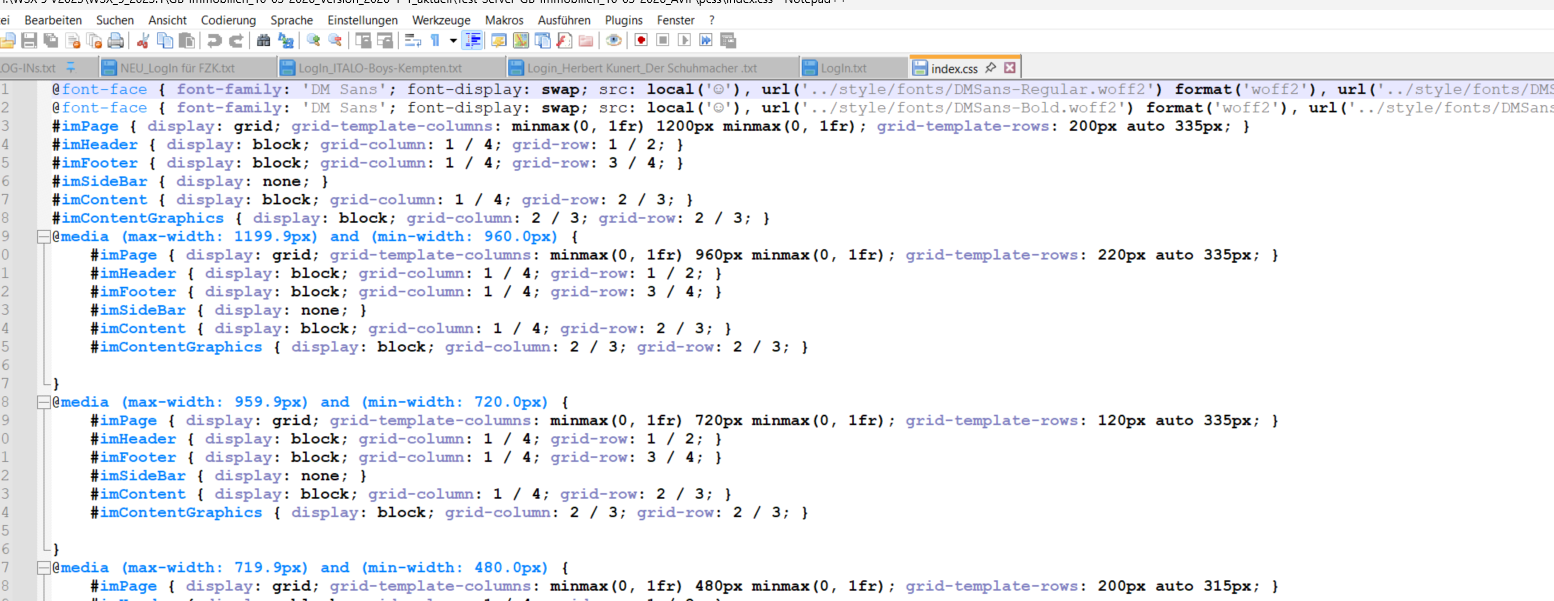Click the Save file toolbar icon
This screenshot has width=1554, height=601.
[x=29, y=41]
